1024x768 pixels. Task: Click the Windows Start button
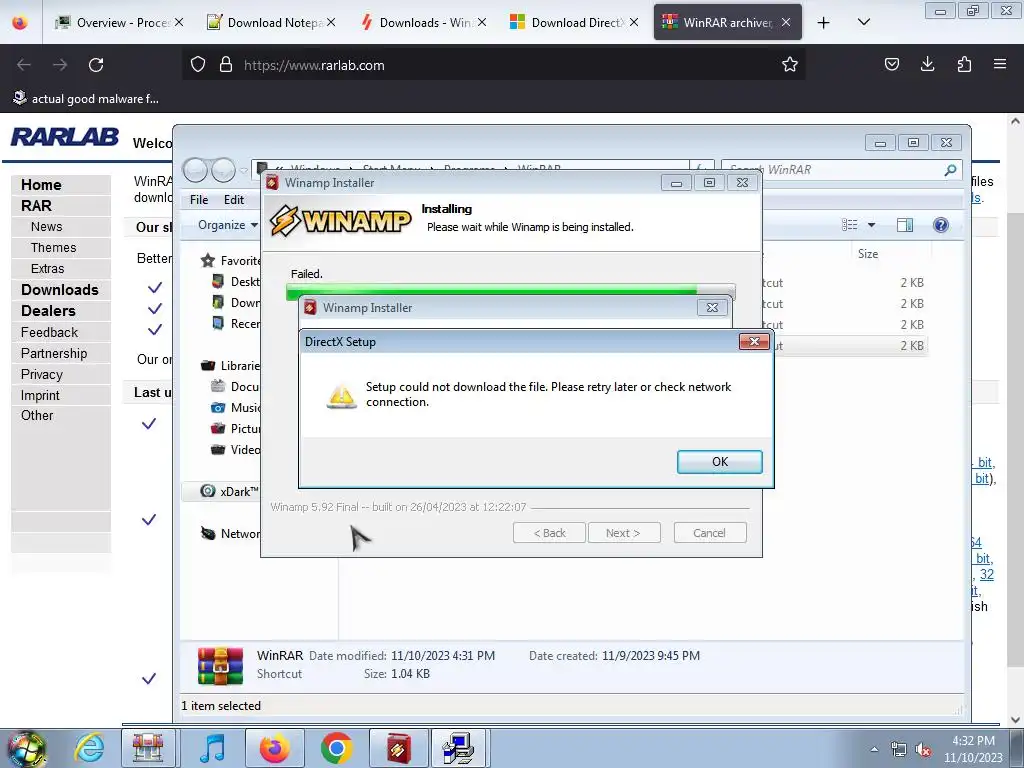[26, 748]
